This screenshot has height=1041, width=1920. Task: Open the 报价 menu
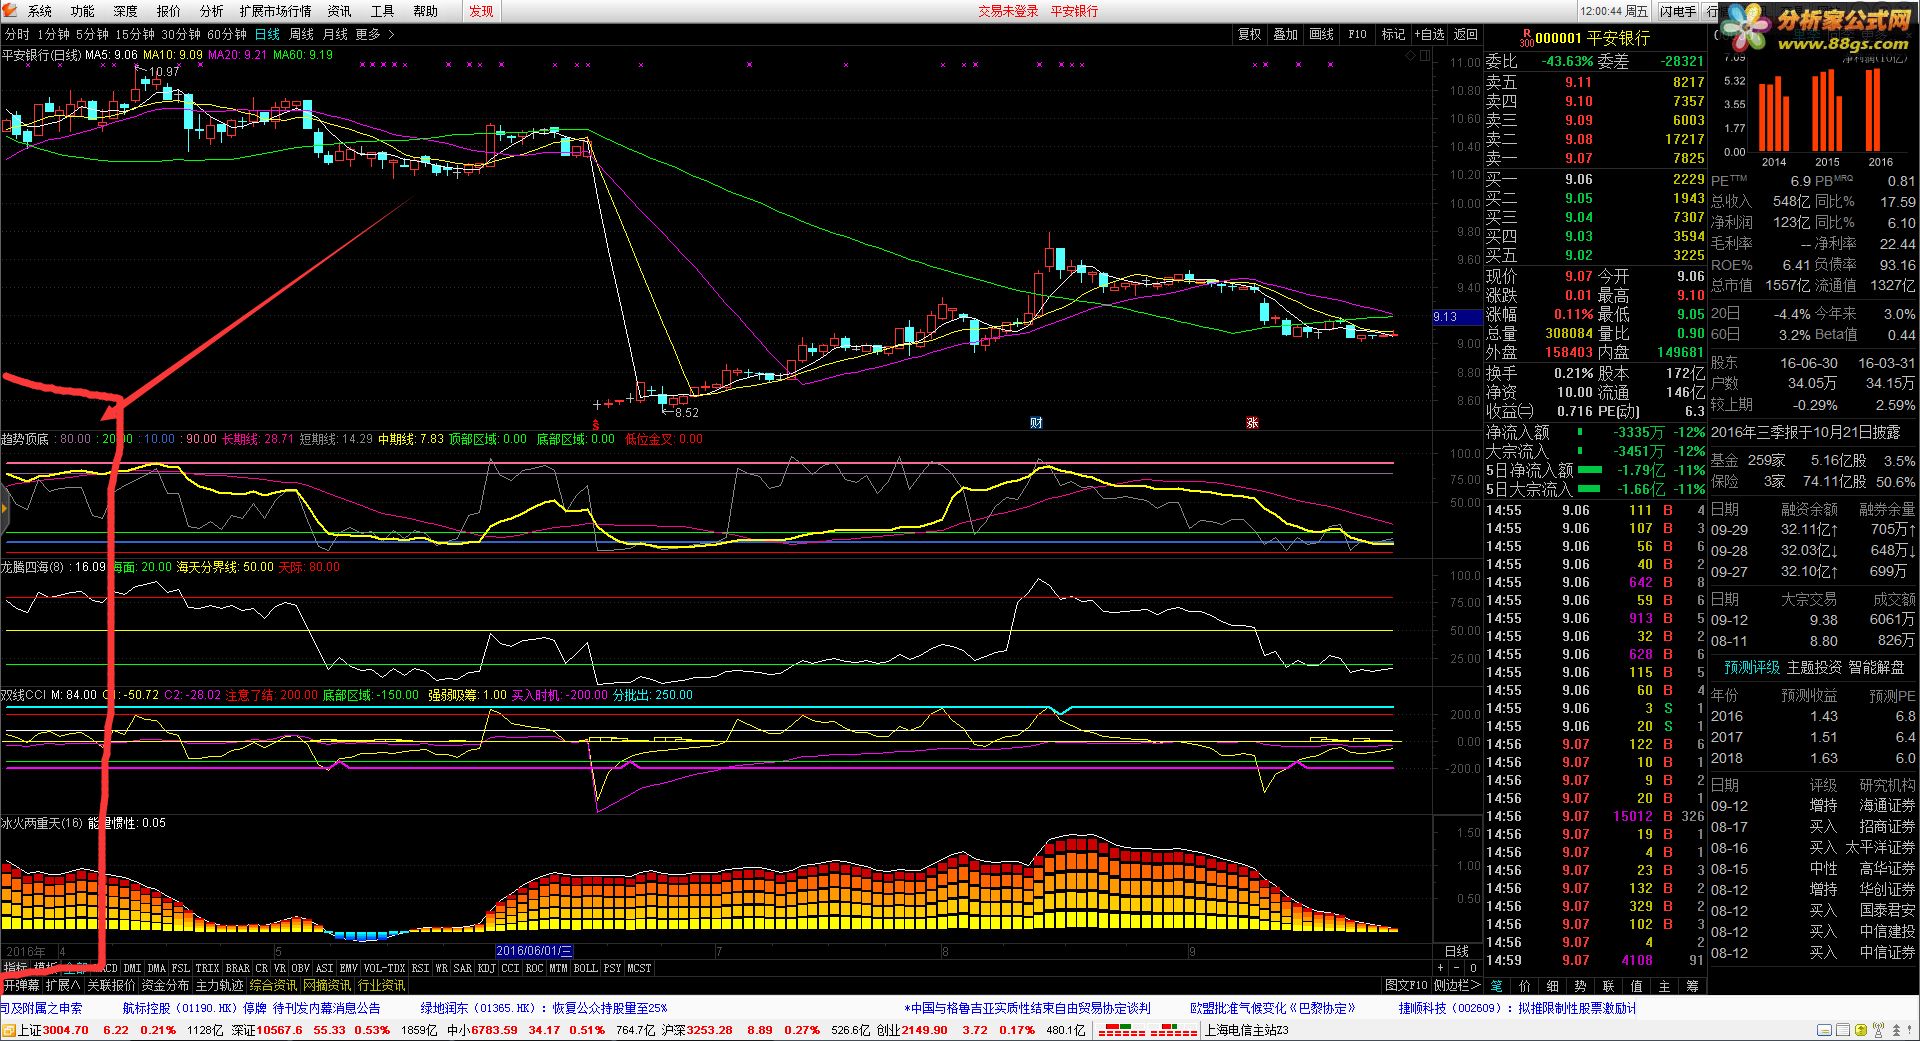tap(169, 11)
